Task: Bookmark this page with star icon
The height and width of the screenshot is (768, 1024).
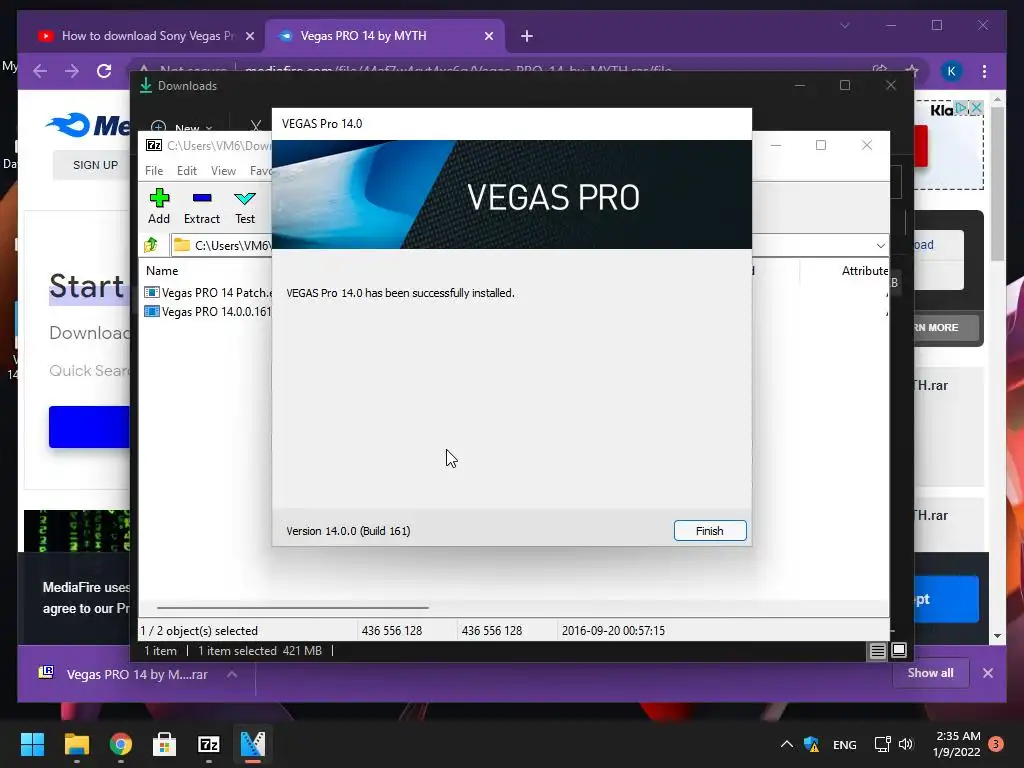Action: coord(912,71)
